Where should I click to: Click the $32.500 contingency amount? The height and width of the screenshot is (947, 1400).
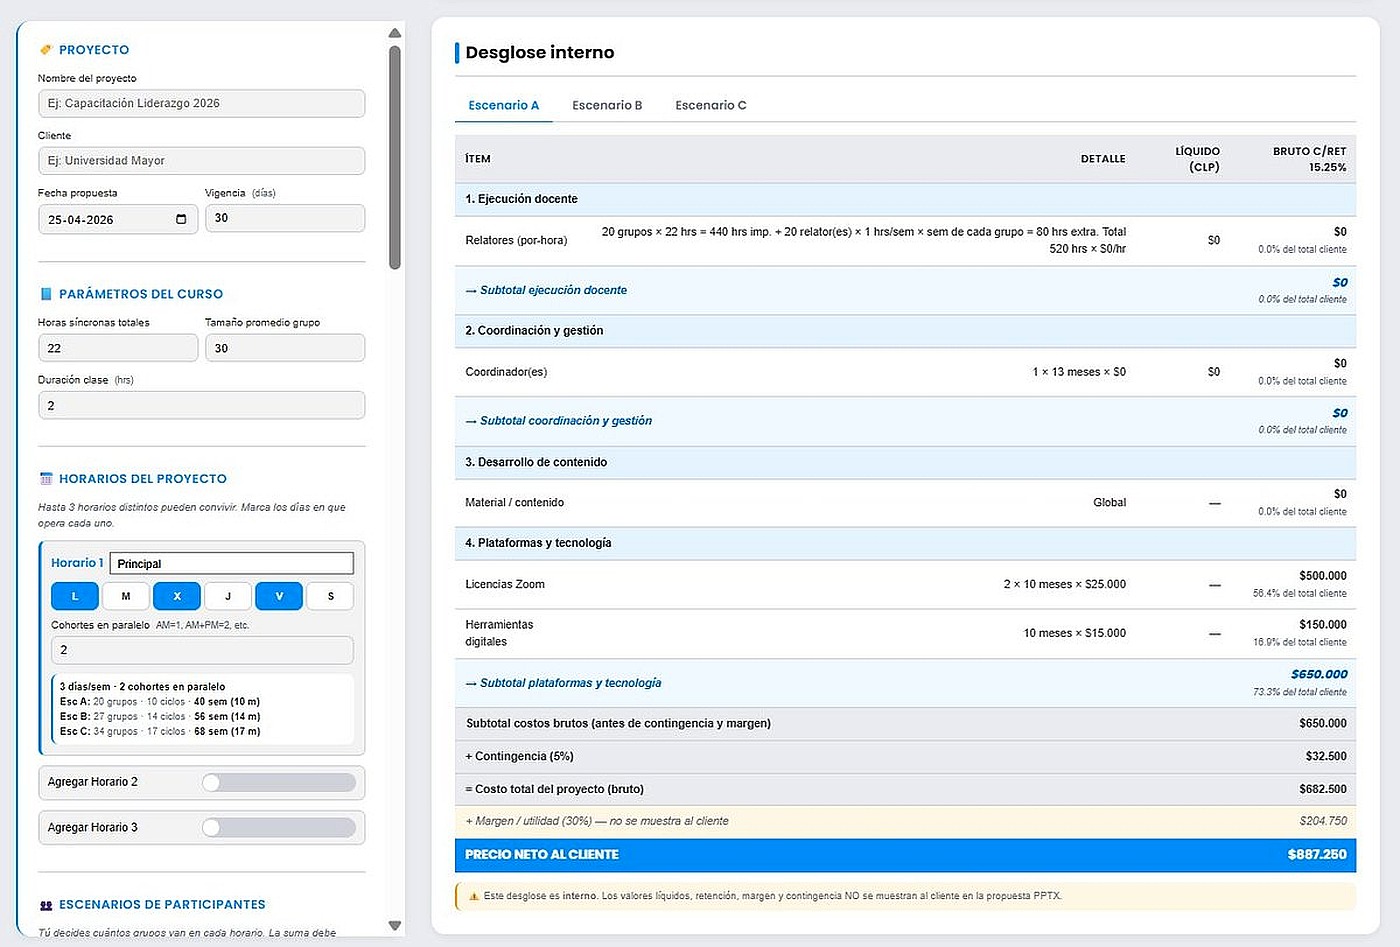pyautogui.click(x=1326, y=756)
